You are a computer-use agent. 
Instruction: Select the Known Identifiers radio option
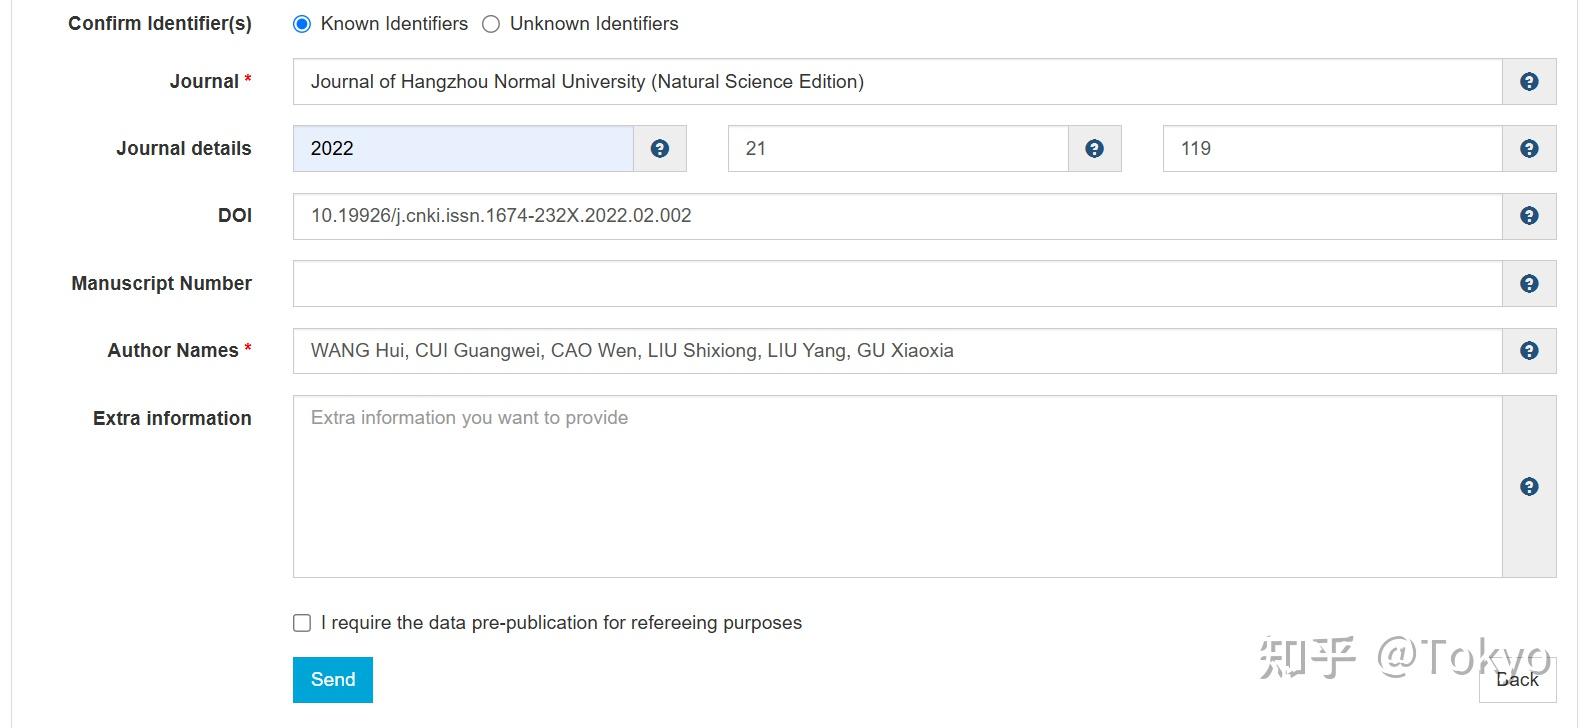point(302,24)
